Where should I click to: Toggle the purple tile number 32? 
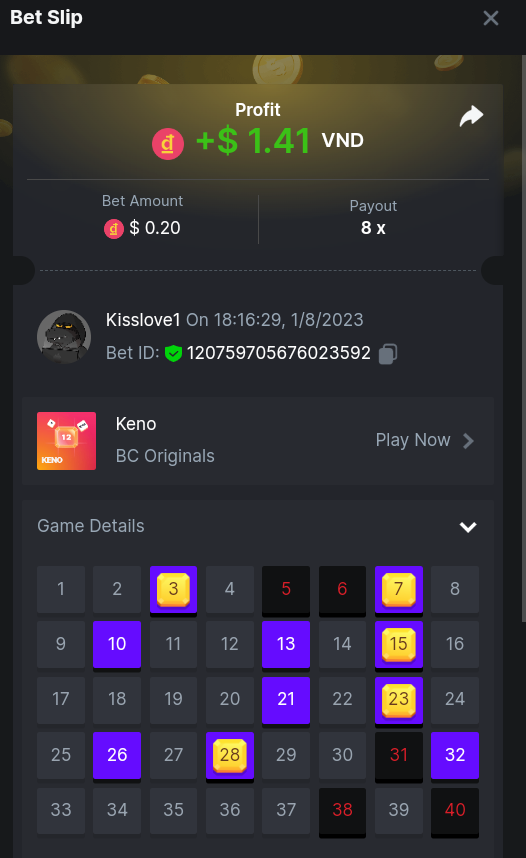[x=455, y=756]
